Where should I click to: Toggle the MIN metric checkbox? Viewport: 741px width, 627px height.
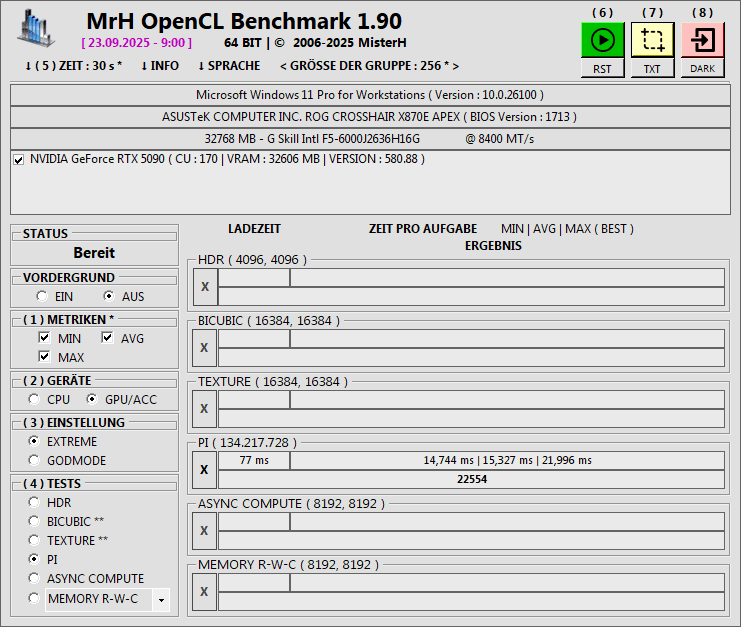44,337
